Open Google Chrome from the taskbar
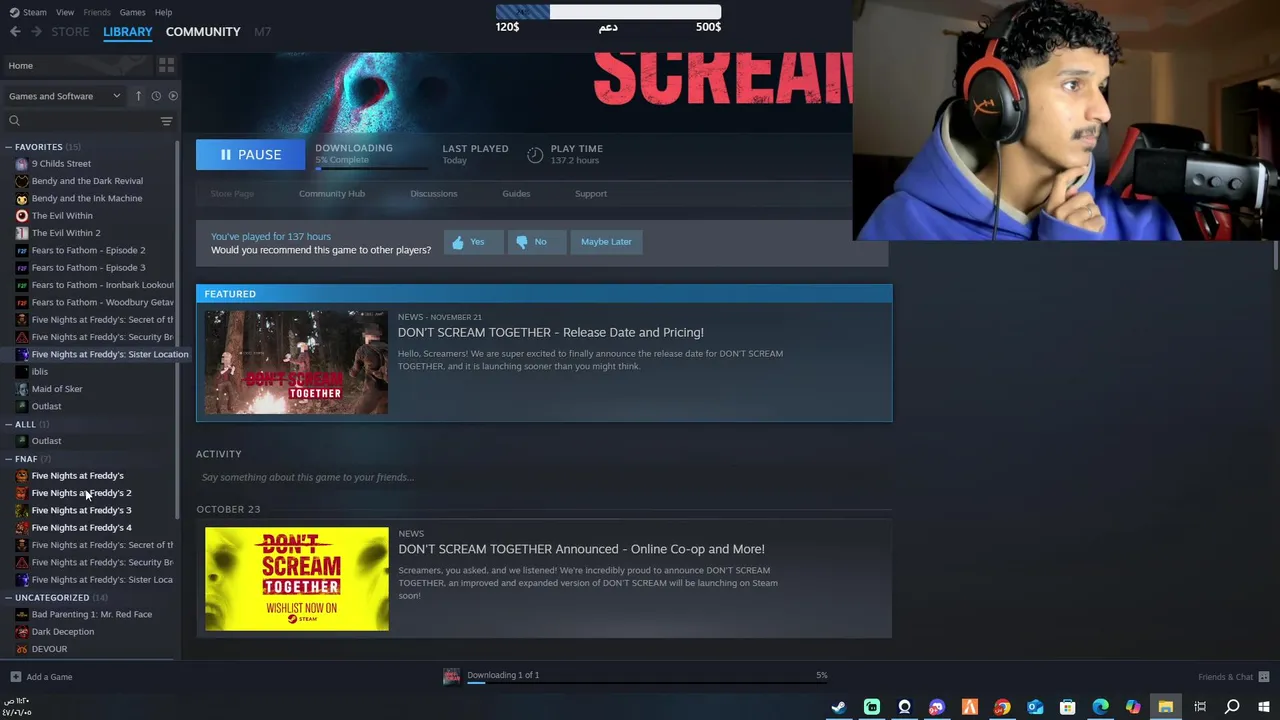 click(1002, 707)
